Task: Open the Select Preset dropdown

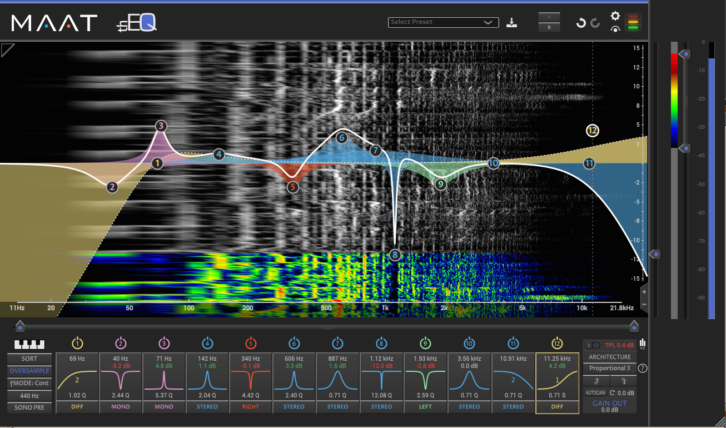Action: point(443,22)
